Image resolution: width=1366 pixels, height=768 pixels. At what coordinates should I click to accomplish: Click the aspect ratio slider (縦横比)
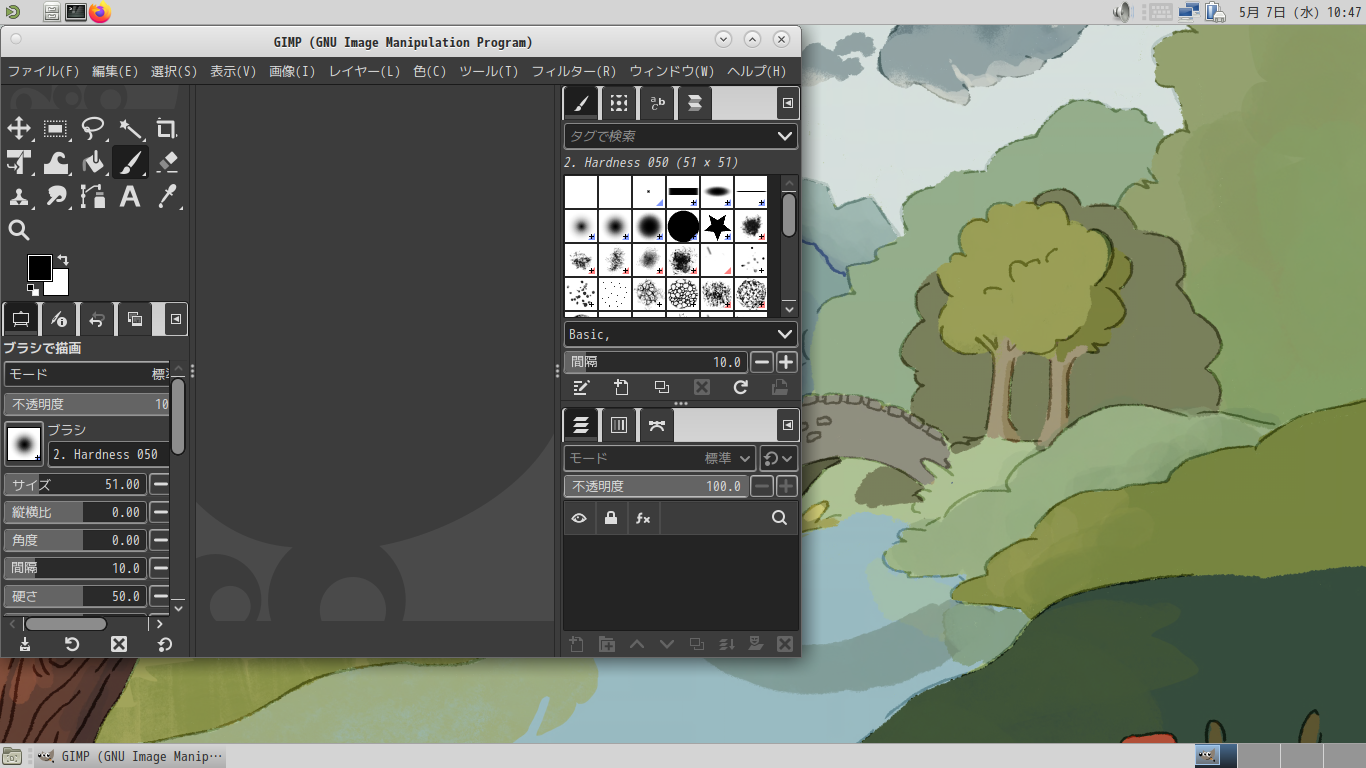pyautogui.click(x=75, y=512)
